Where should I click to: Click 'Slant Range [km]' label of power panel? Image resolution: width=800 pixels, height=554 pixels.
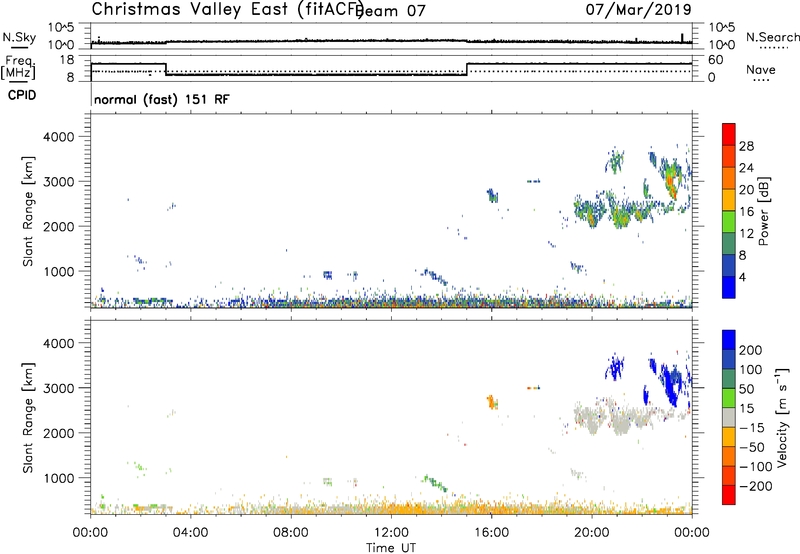pos(28,211)
